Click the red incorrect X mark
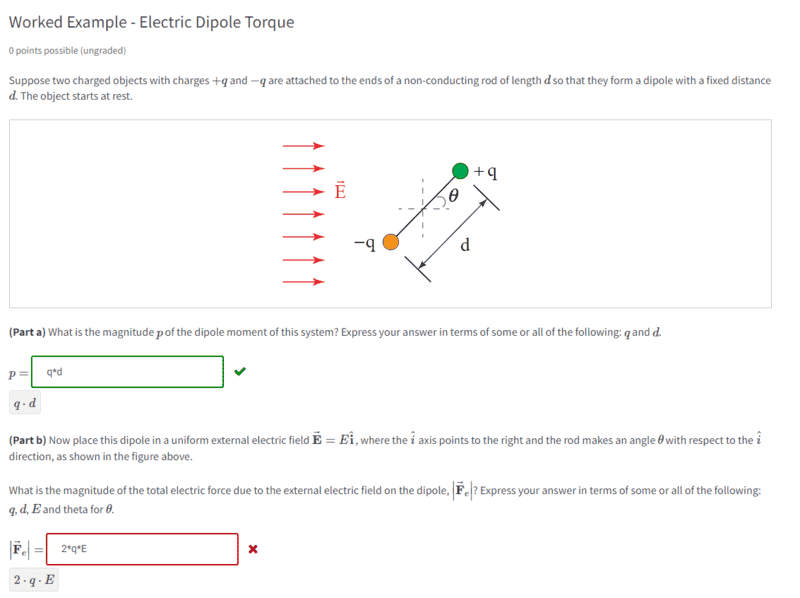Screen dimensions: 800x598 point(253,549)
